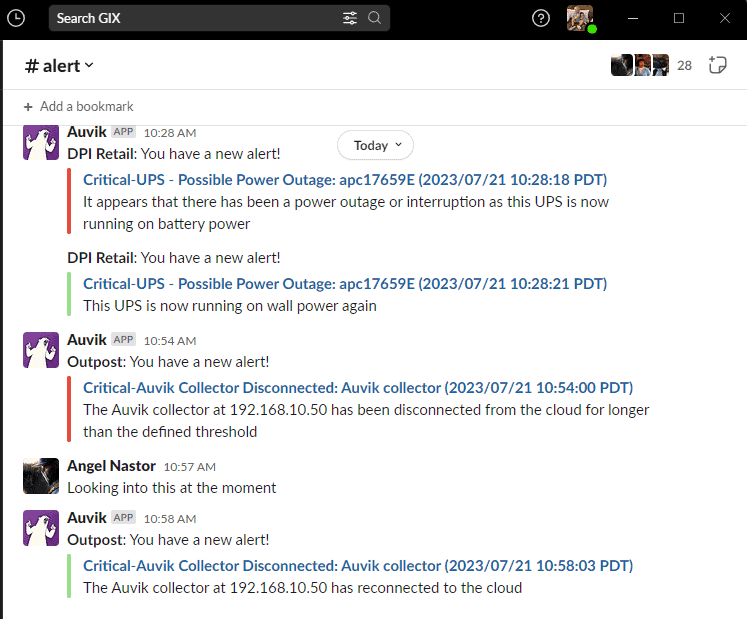Open Critical-UPS alert link at 10:28:21 PDT
This screenshot has width=747, height=619.
[345, 284]
